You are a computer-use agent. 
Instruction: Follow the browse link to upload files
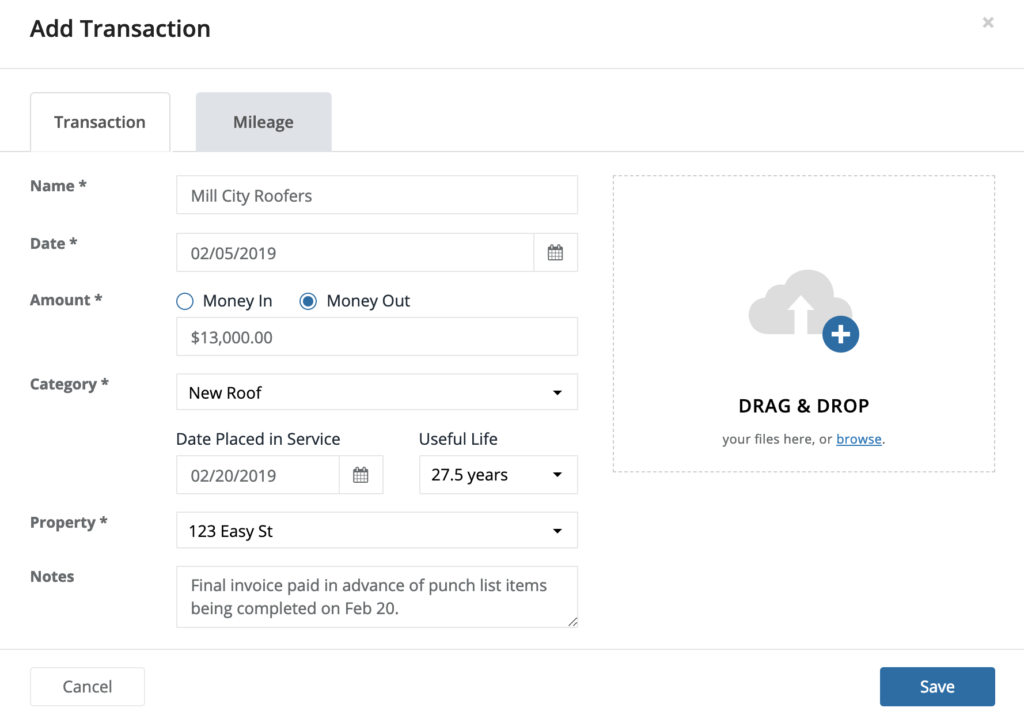pos(859,439)
